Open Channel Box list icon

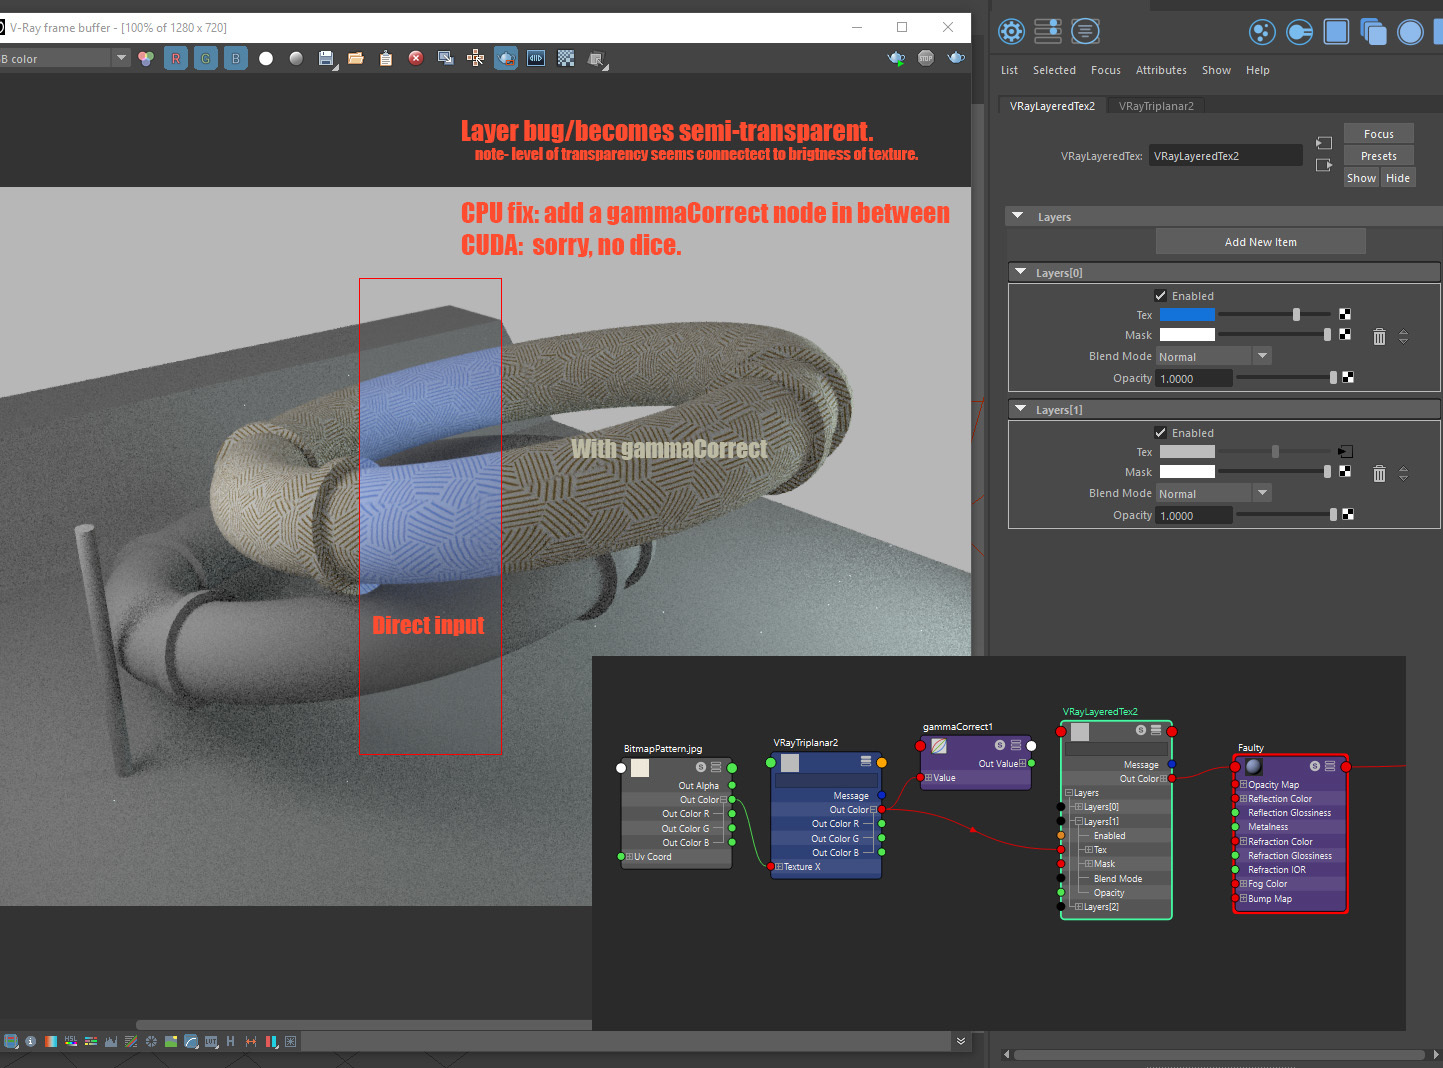1085,32
